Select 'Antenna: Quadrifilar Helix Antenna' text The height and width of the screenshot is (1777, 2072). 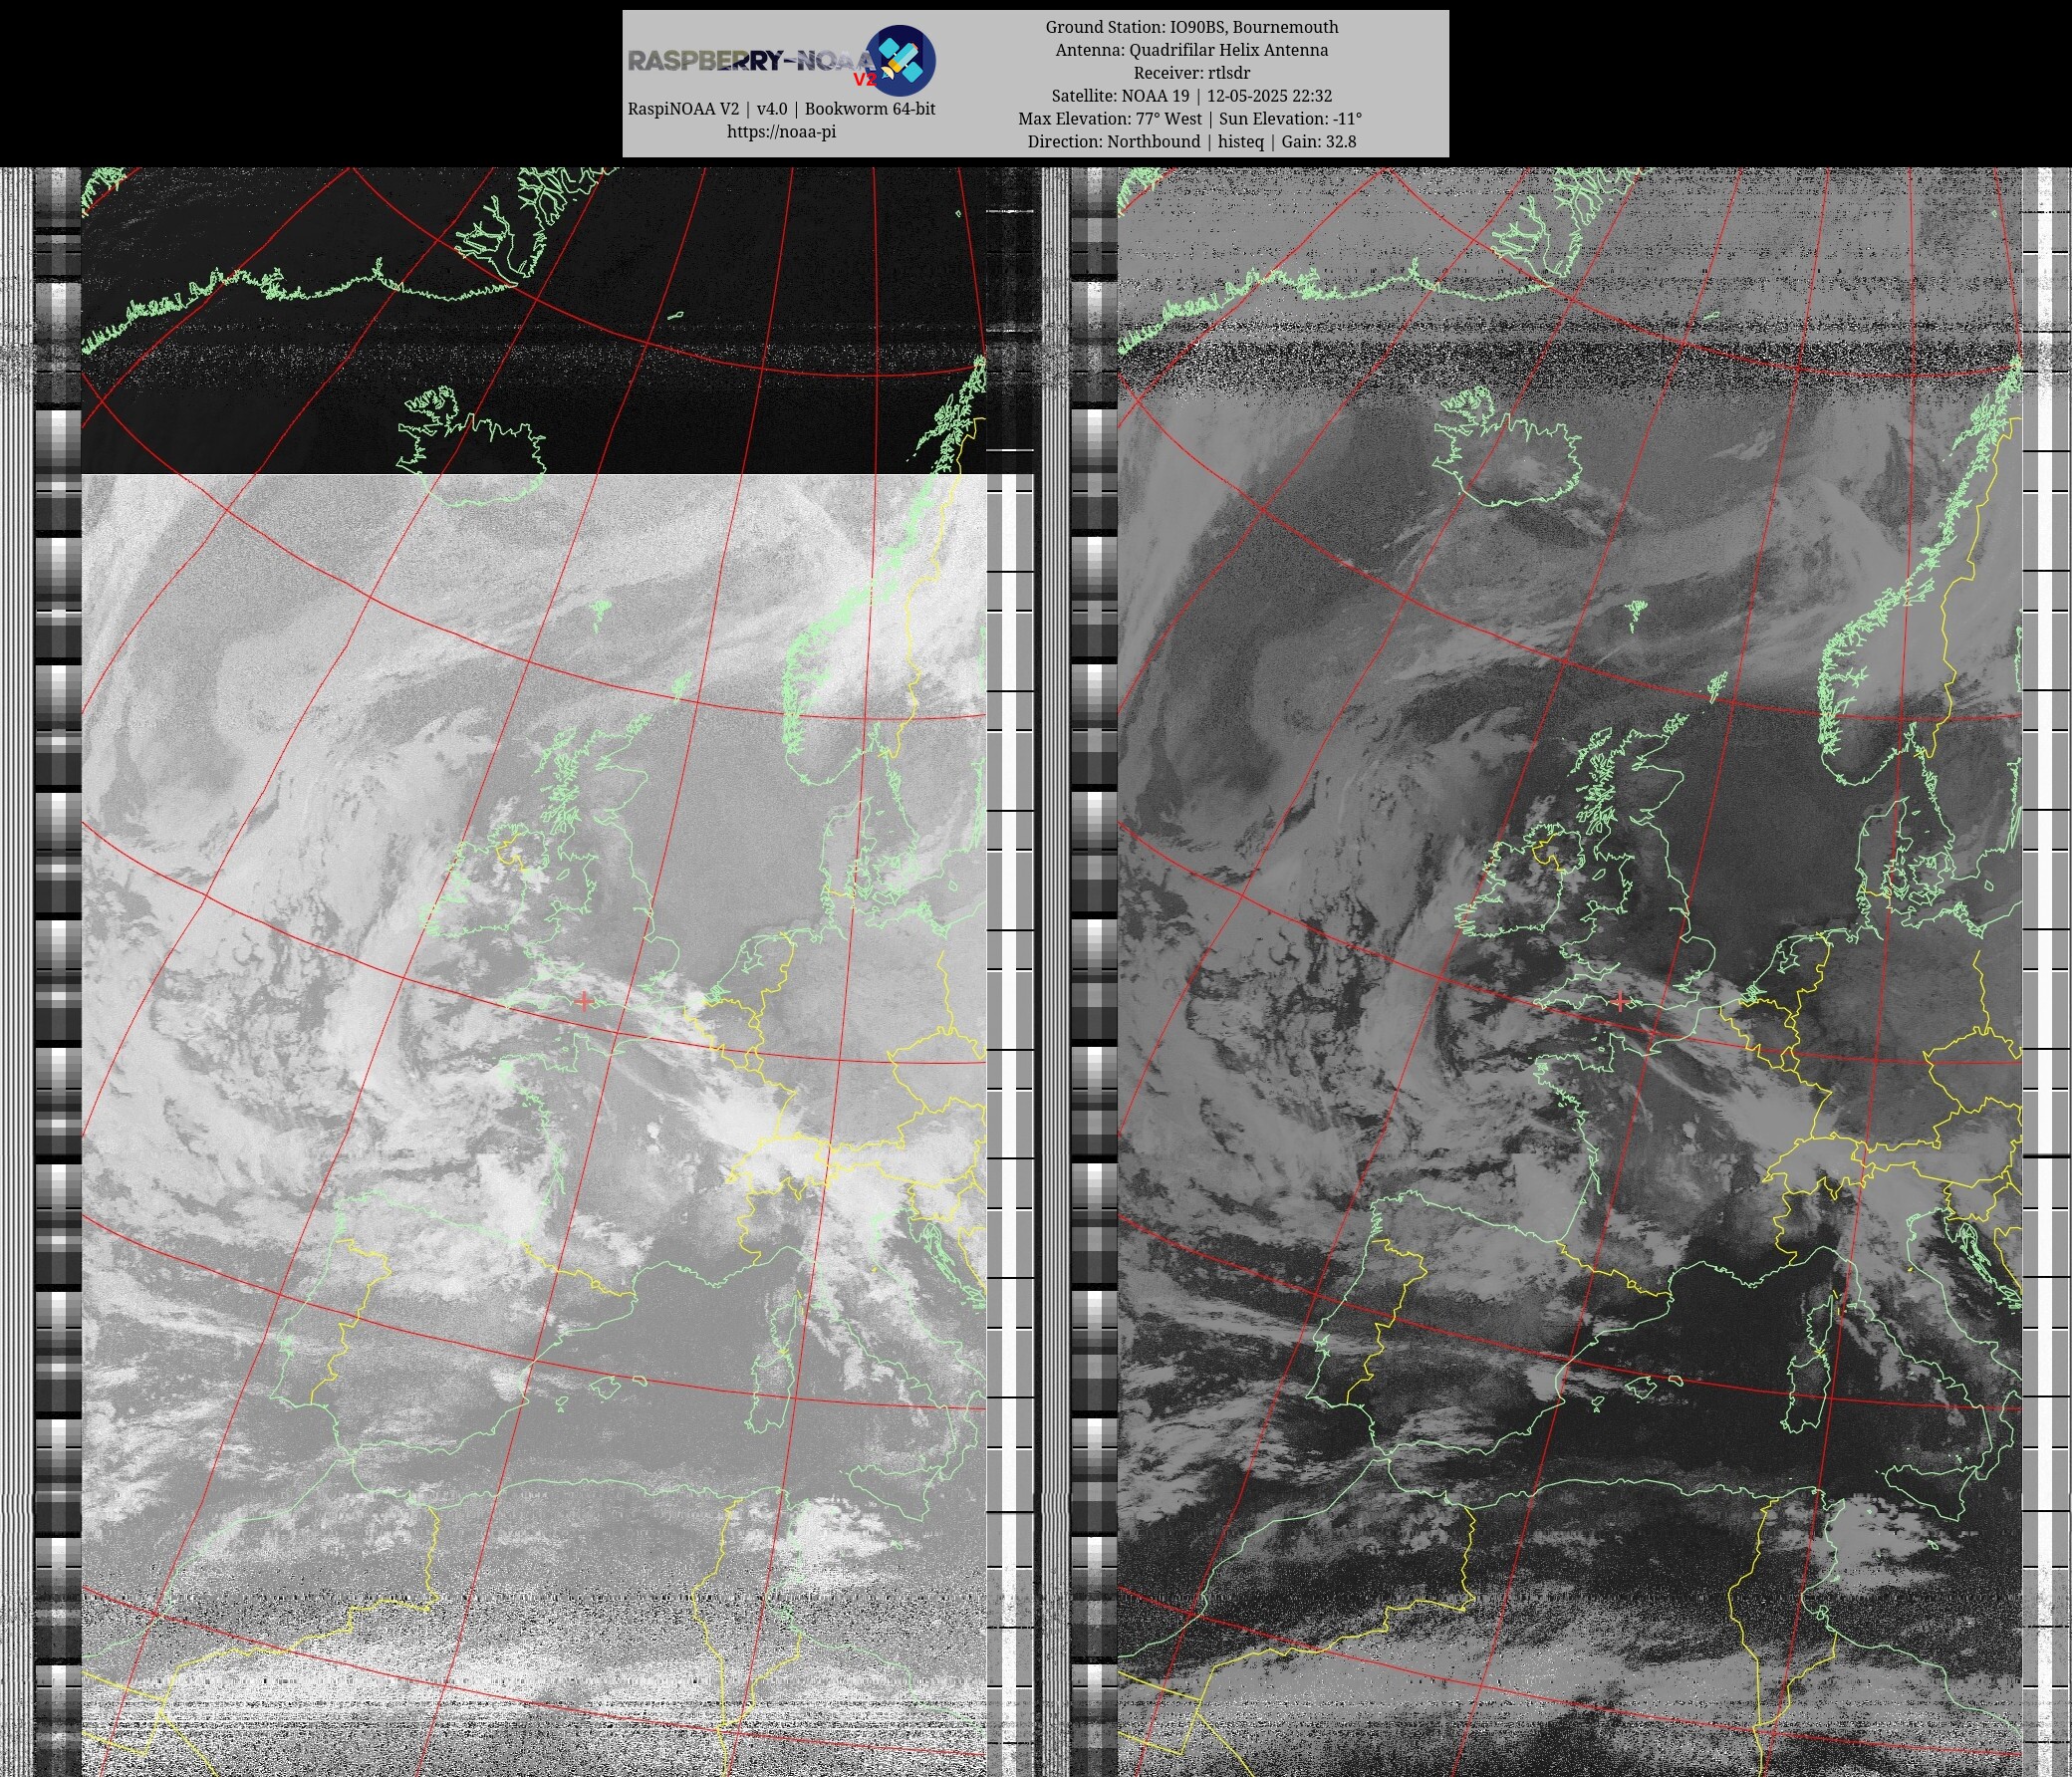click(1191, 50)
